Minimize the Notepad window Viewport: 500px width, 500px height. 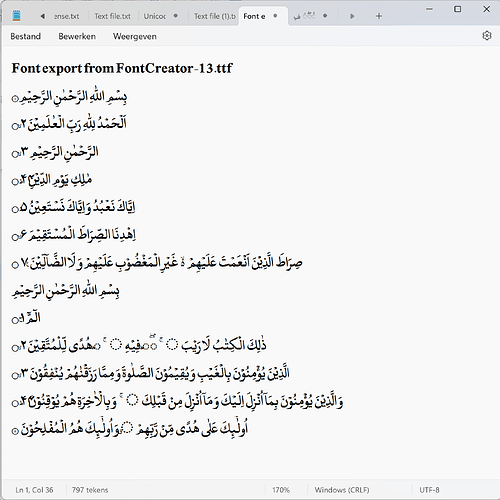click(x=429, y=9)
